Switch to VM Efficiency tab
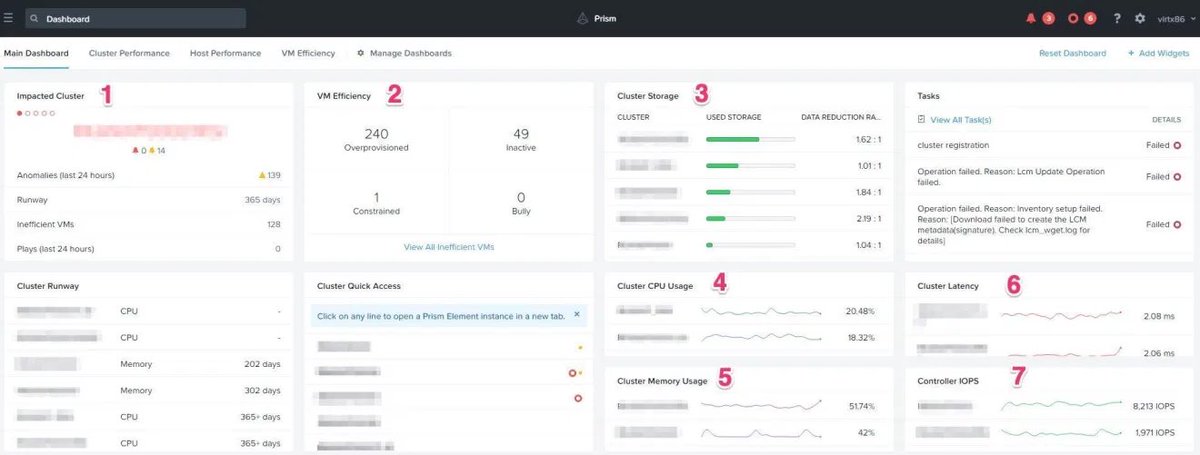 click(307, 53)
